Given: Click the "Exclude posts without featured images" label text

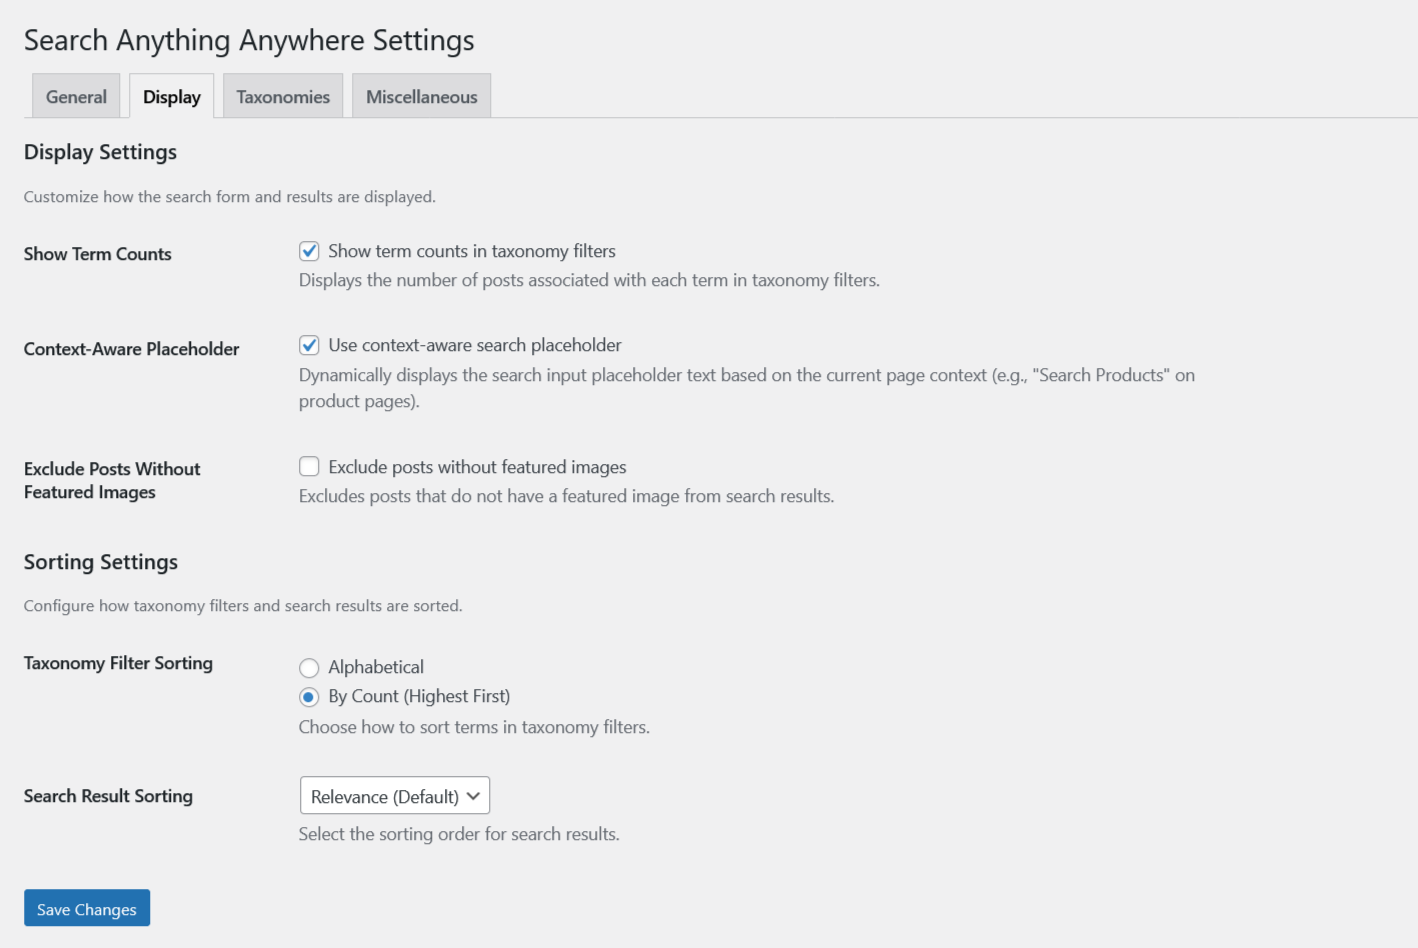Looking at the screenshot, I should 477,467.
